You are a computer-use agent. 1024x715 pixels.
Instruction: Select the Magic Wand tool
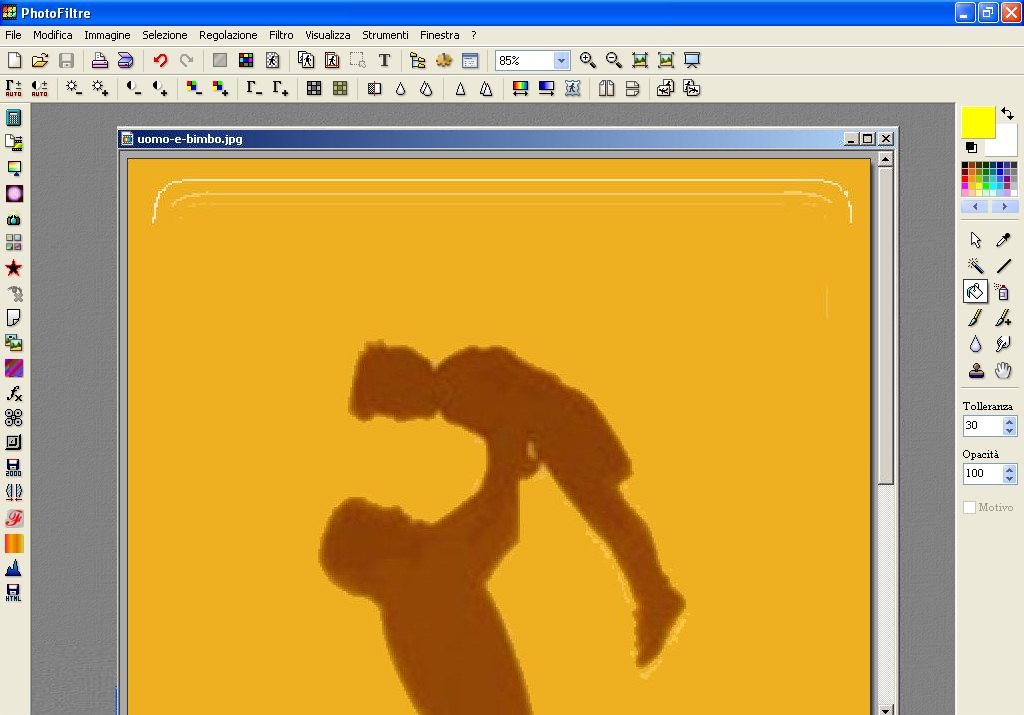point(976,266)
